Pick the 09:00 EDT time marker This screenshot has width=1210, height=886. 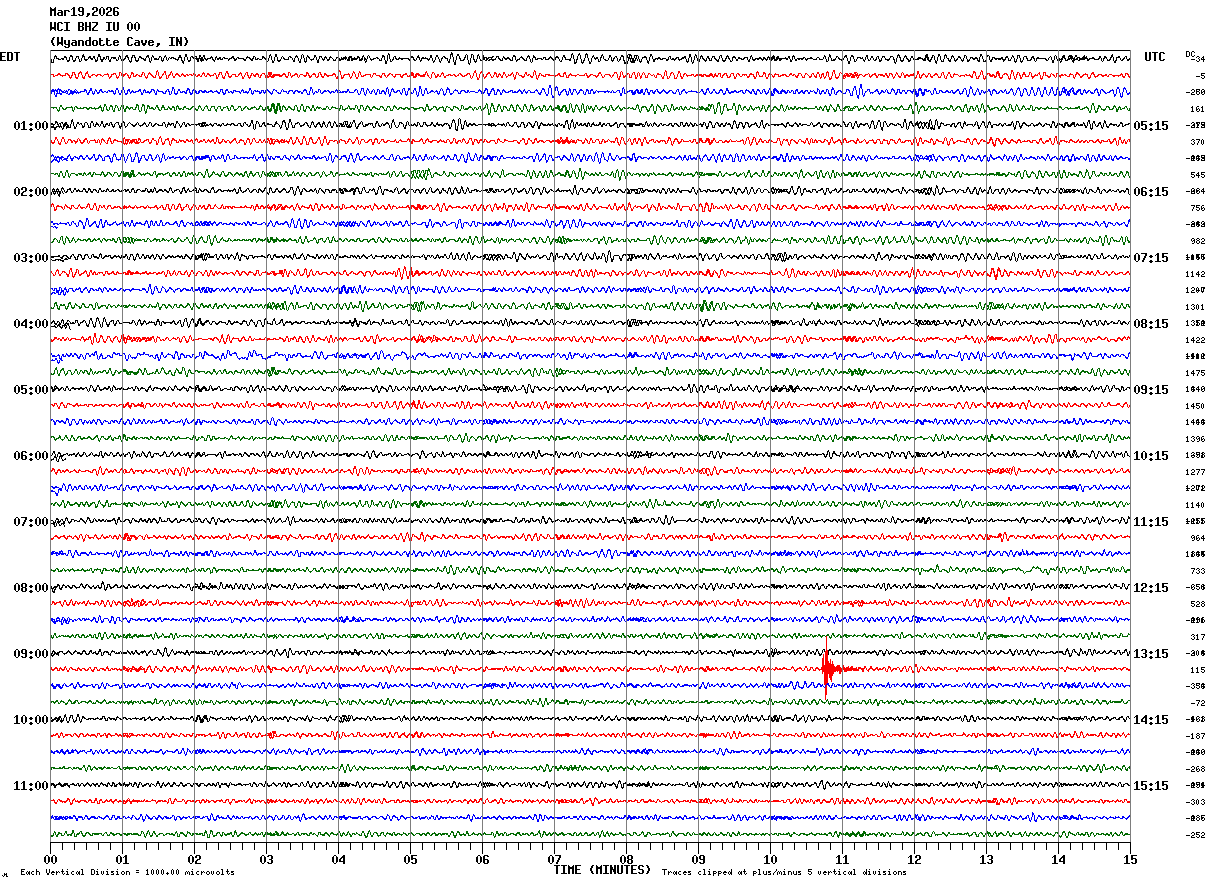30,654
